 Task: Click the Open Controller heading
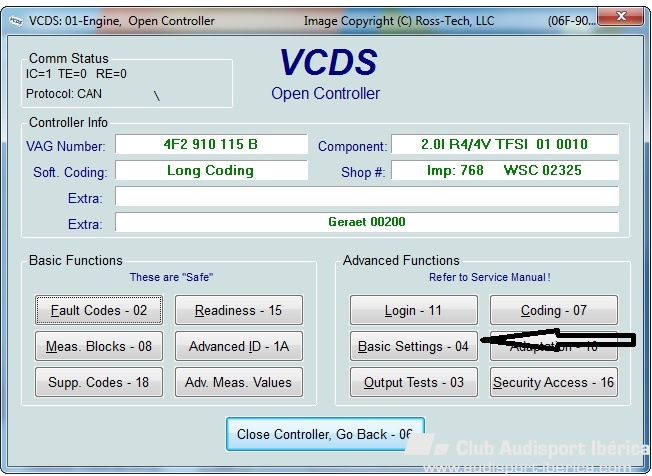click(325, 94)
